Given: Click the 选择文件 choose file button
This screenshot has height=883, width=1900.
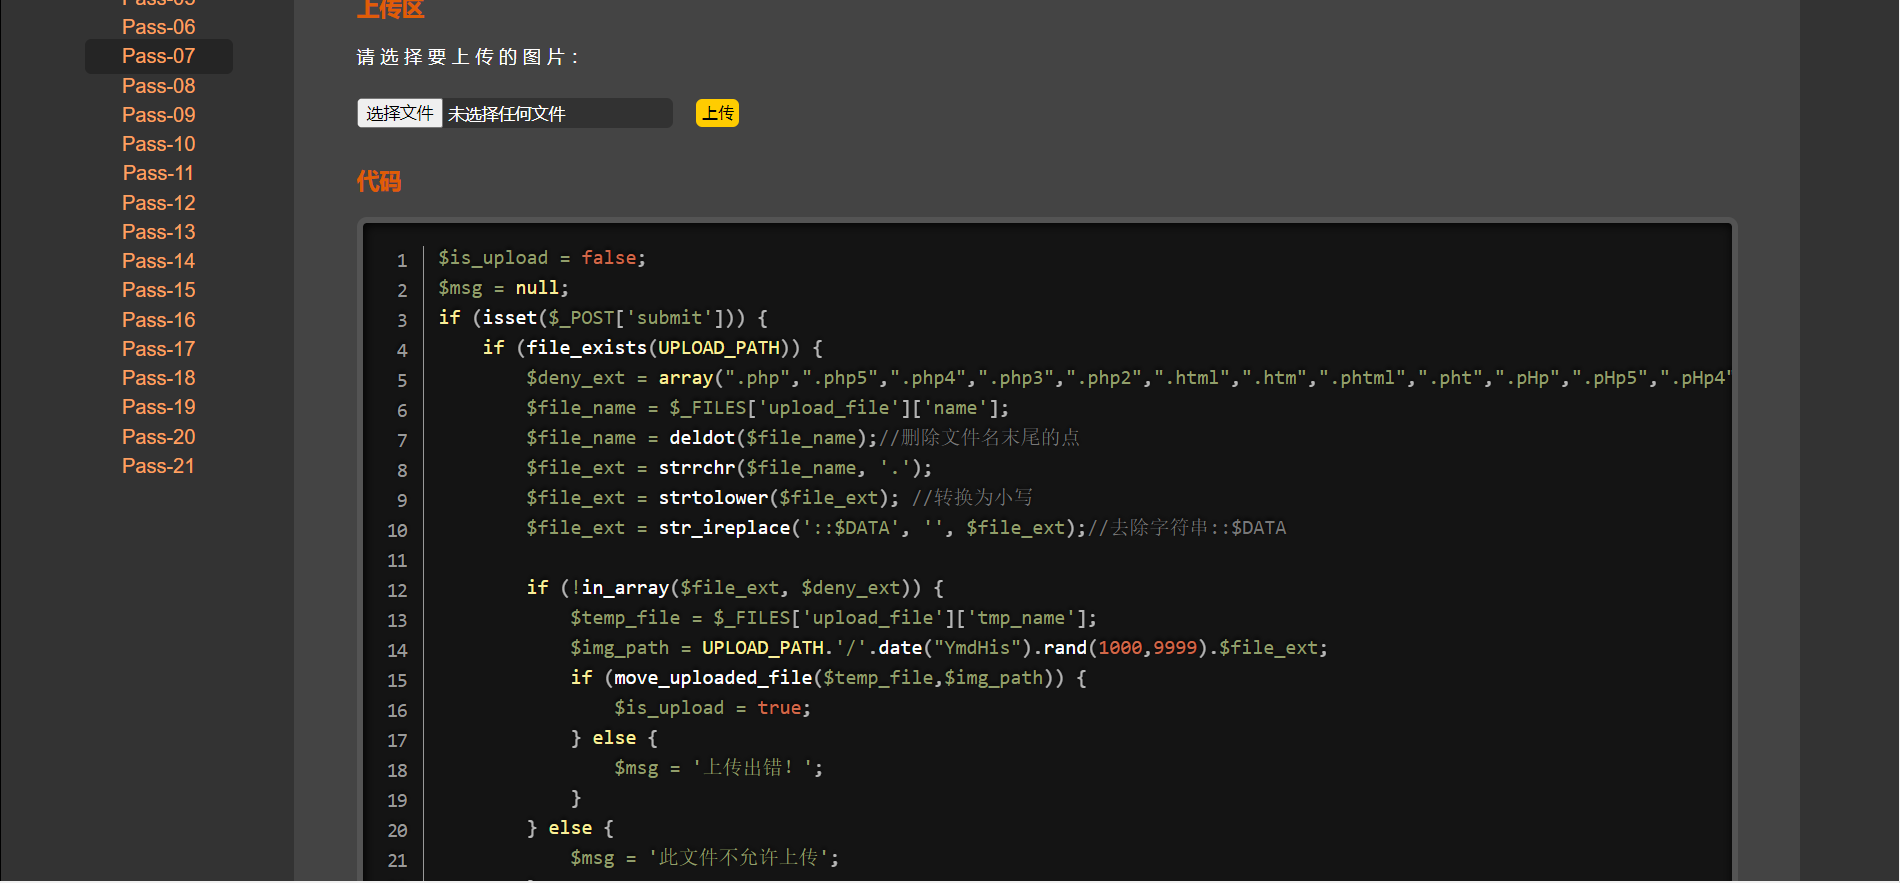Looking at the screenshot, I should pos(399,113).
